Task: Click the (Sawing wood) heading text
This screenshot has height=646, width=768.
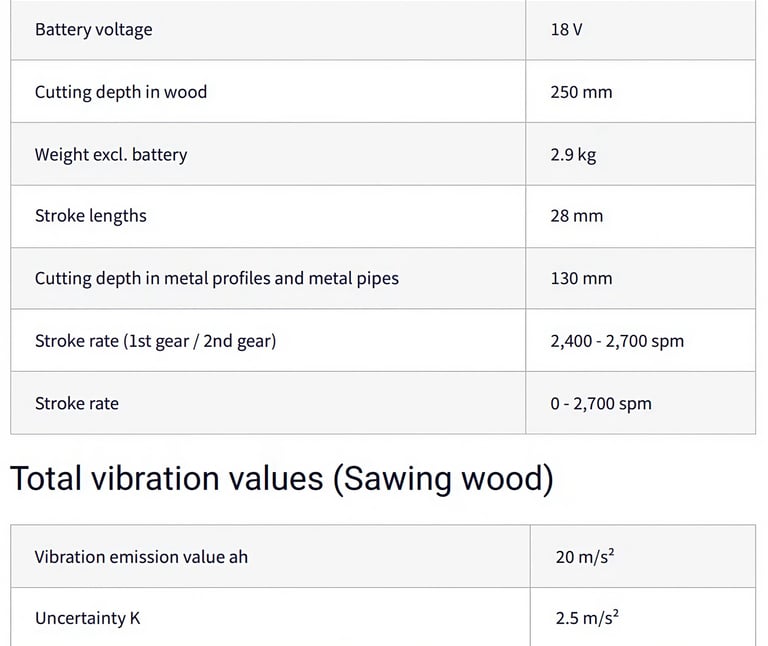Action: click(x=443, y=479)
